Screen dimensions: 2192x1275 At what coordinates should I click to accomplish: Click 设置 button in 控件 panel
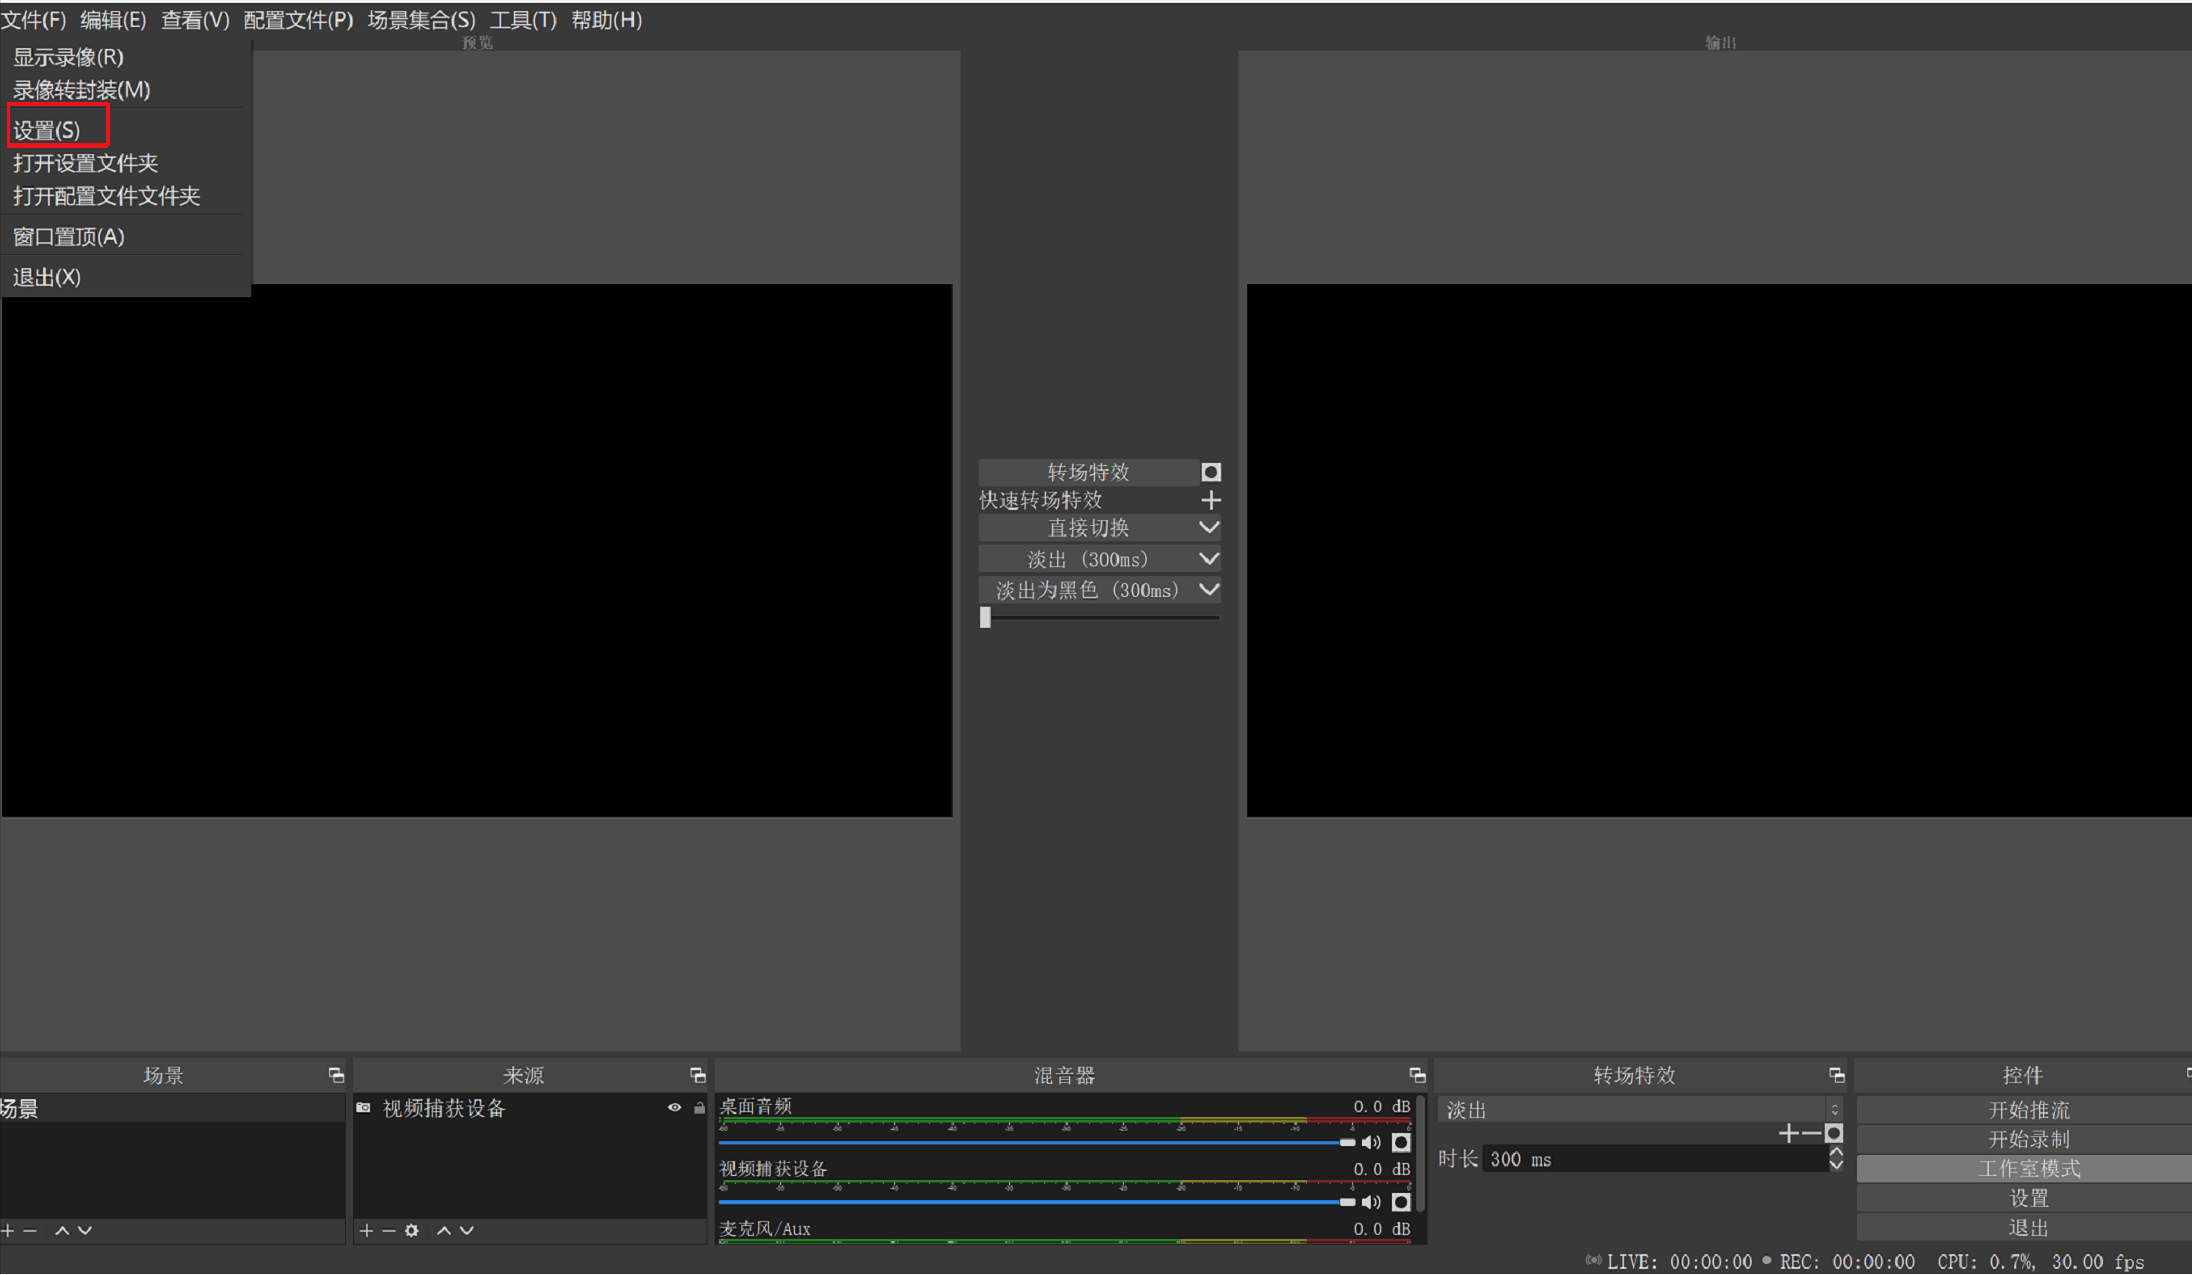coord(2025,1198)
